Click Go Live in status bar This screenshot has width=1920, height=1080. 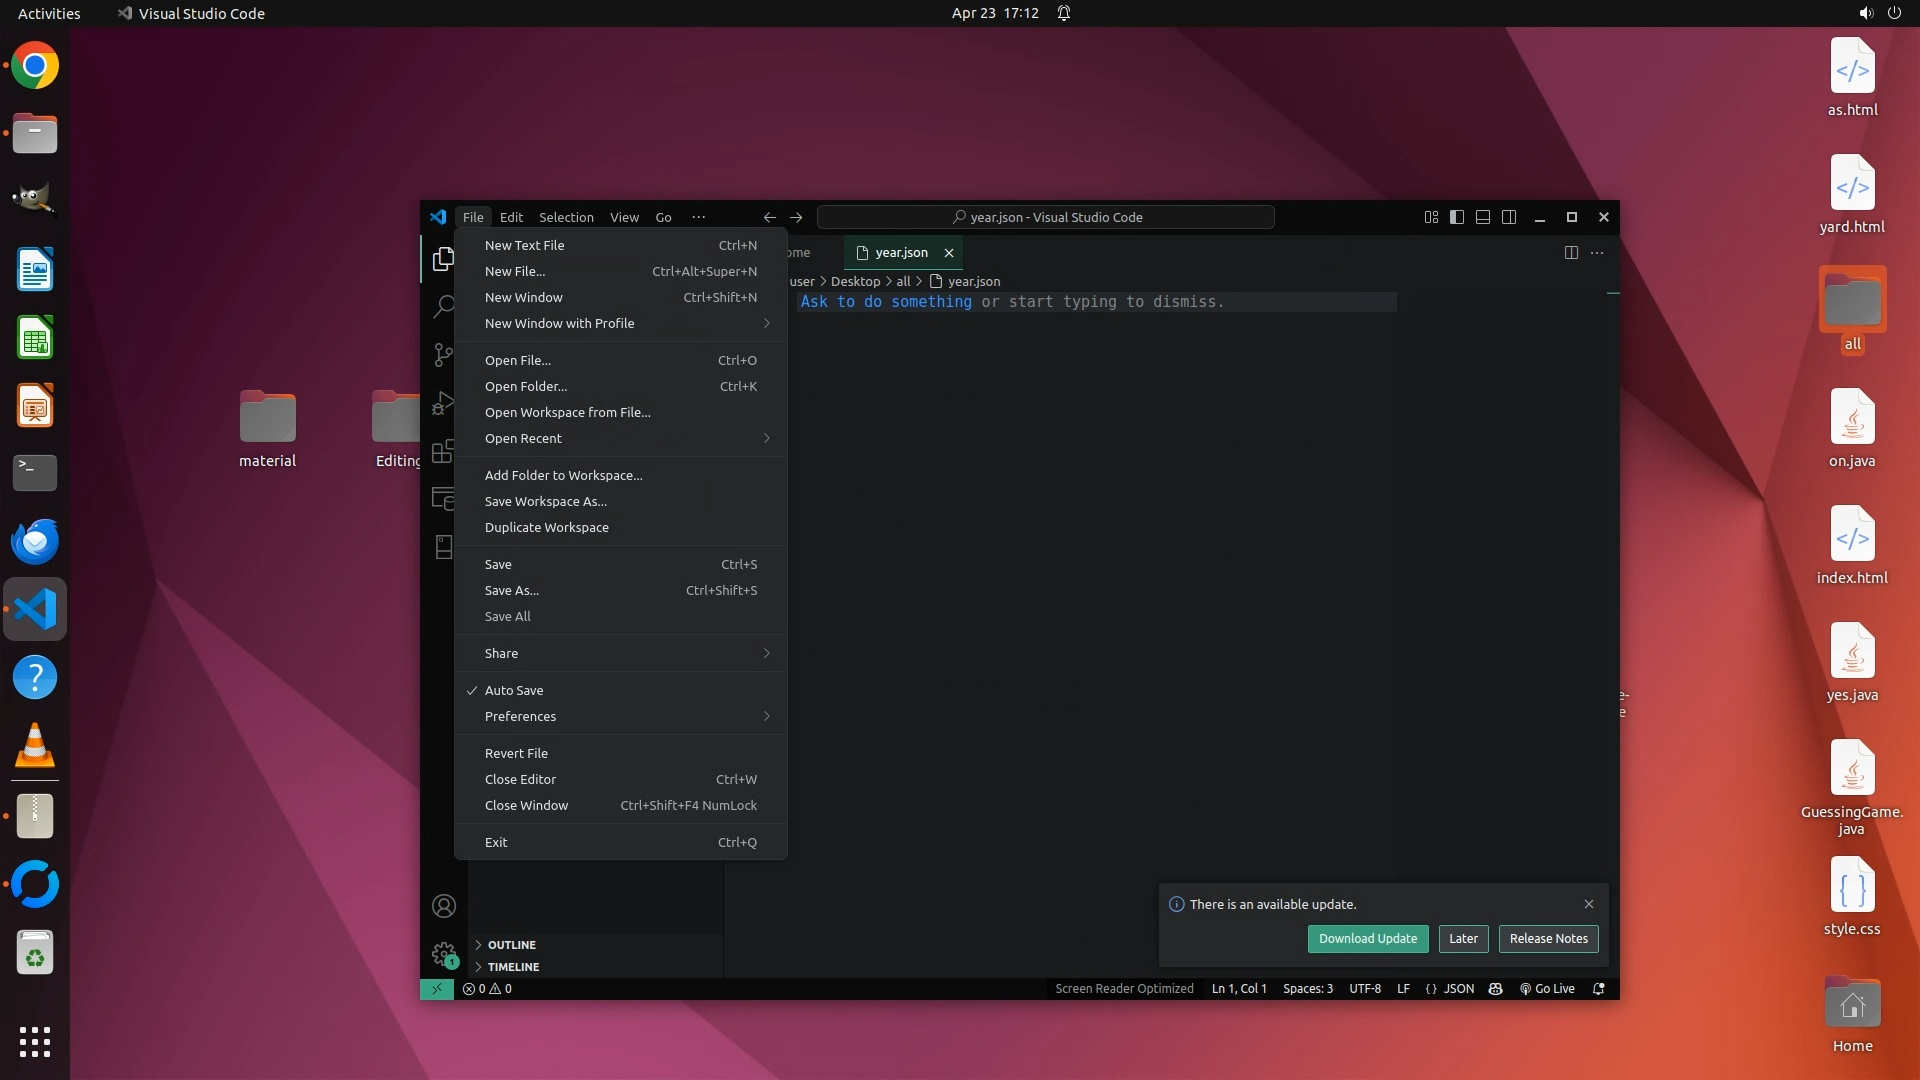point(1547,989)
